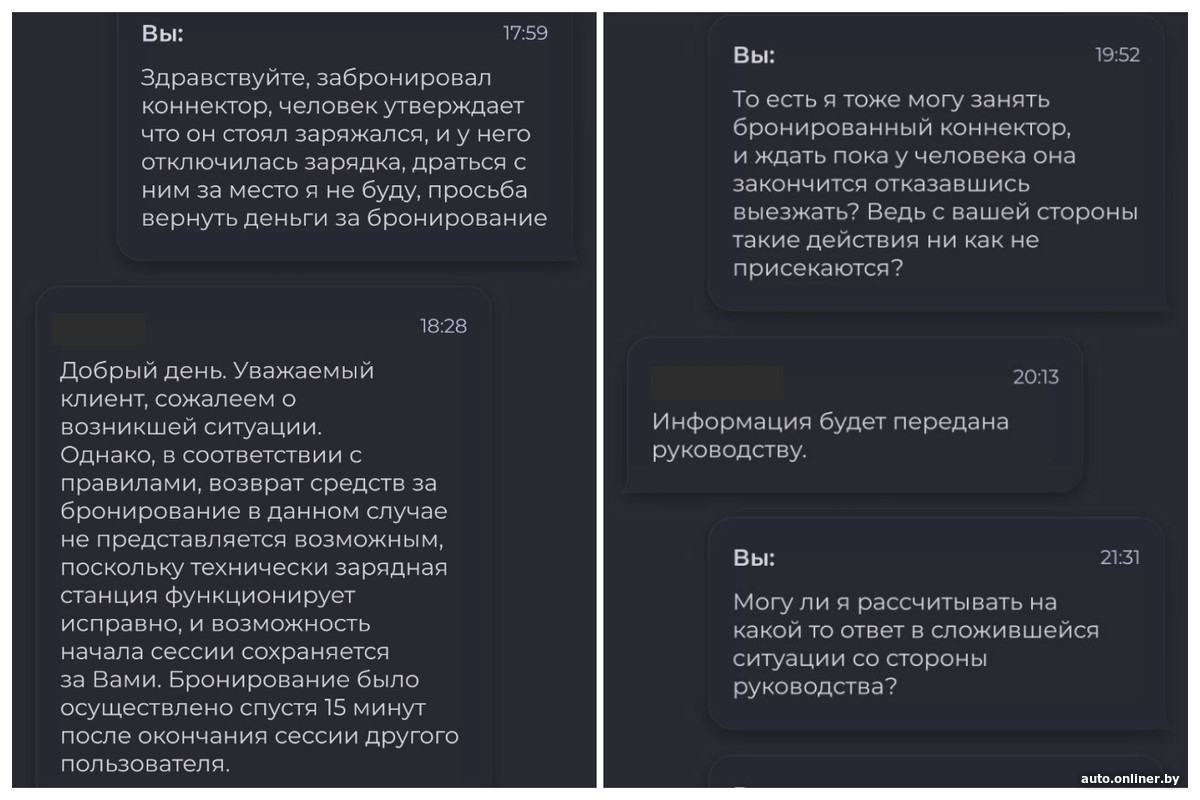Viewport: 1200px width, 800px height.
Task: Click the "Вы:" label on the 19:52 message
Action: pos(754,54)
